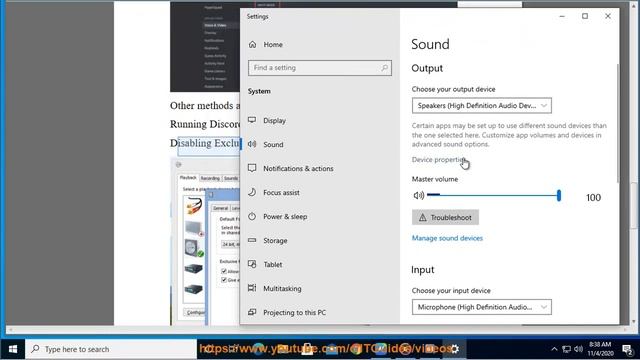
Task: Open the taskbar network icon
Action: (x=566, y=349)
